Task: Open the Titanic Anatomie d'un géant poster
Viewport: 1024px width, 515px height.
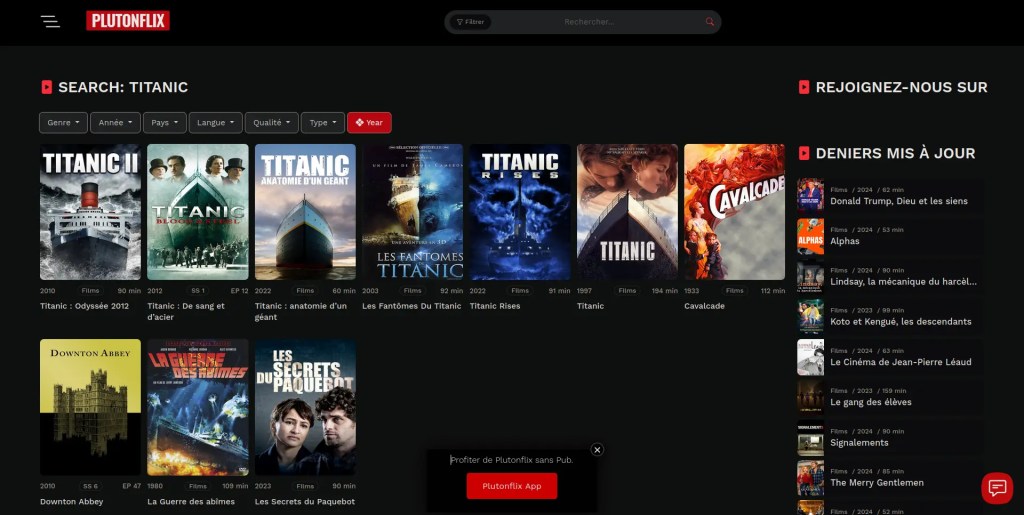Action: click(305, 212)
